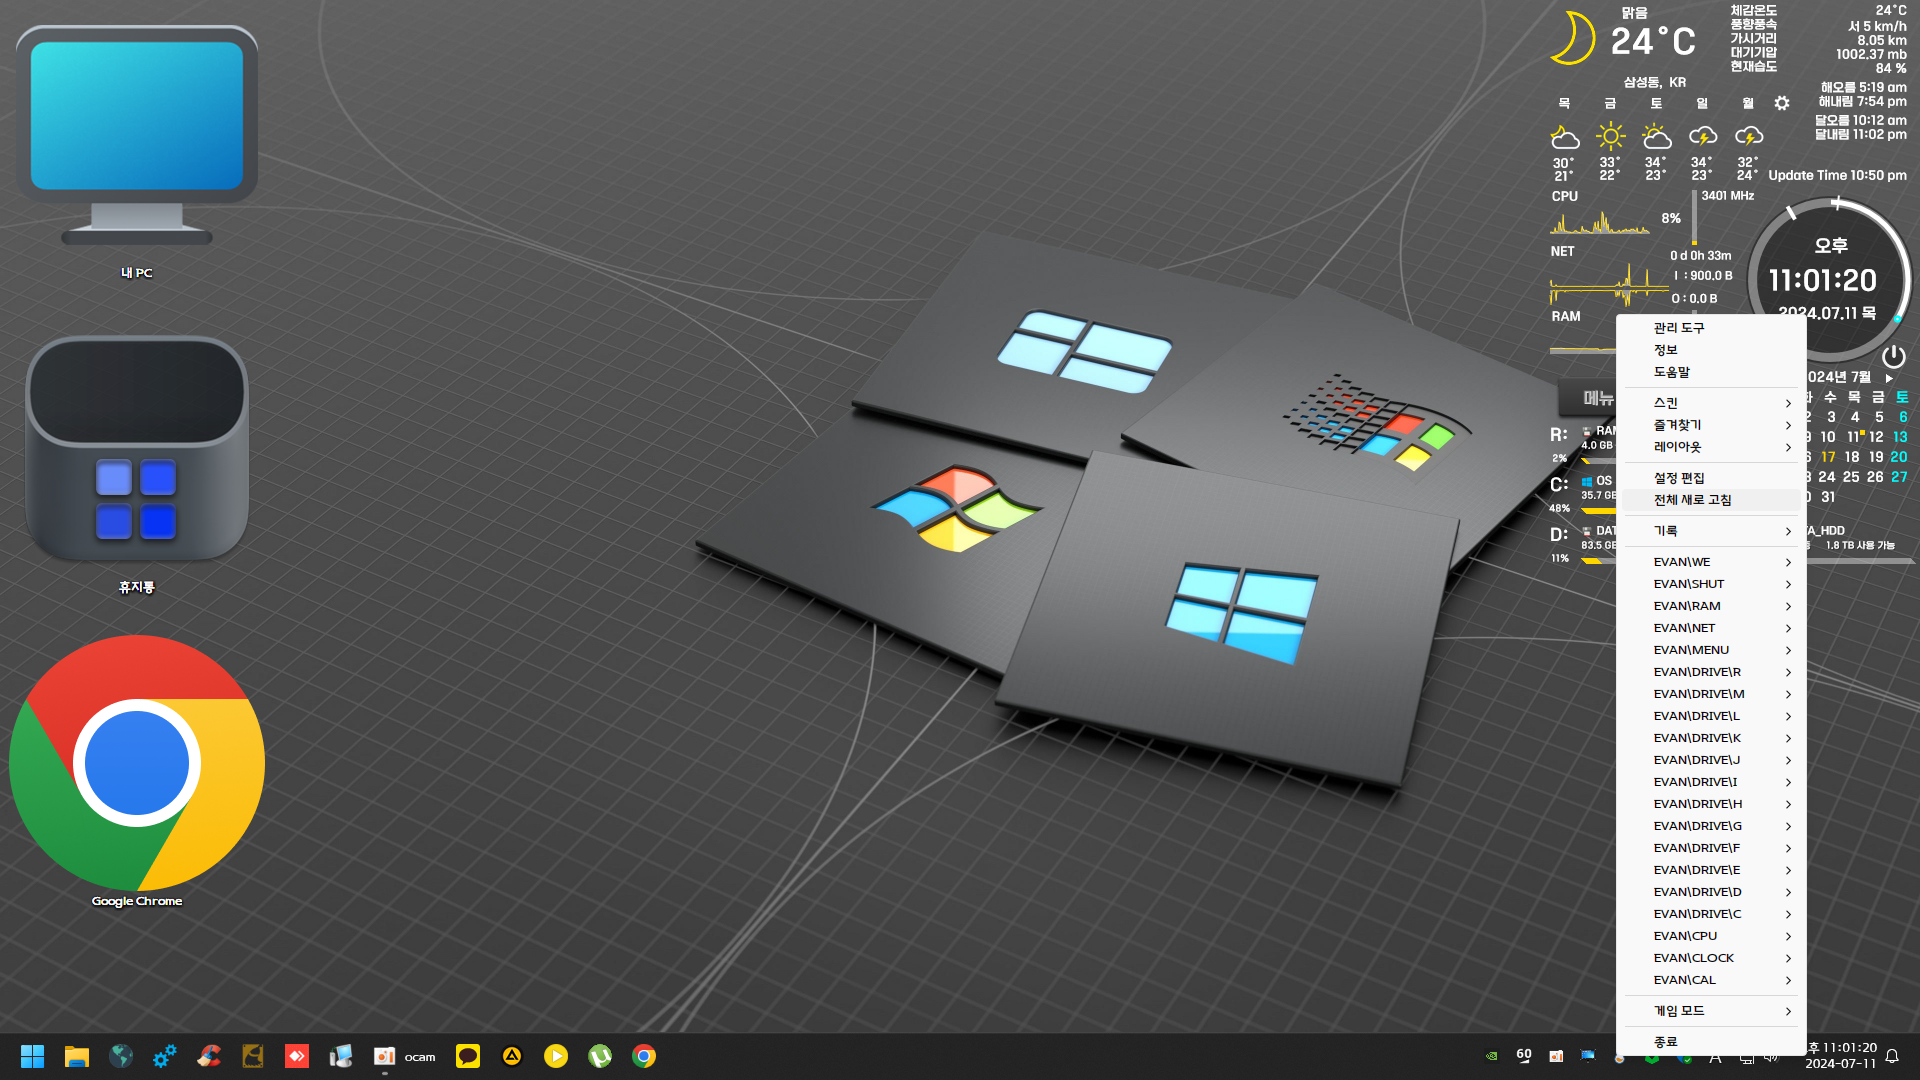Click the globe browser taskbar icon
1920x1080 pixels.
click(x=121, y=1056)
